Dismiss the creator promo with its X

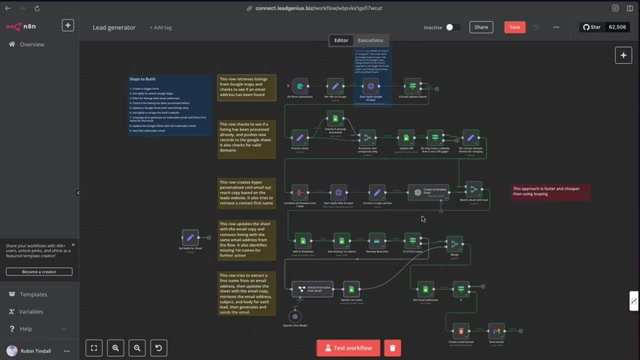[73, 245]
